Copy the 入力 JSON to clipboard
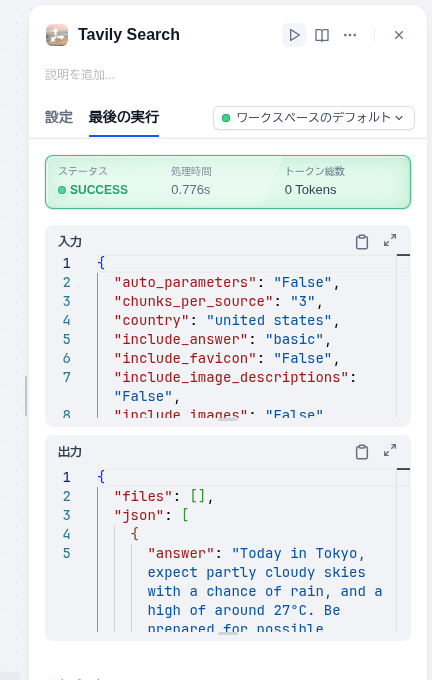432x680 pixels. point(362,242)
